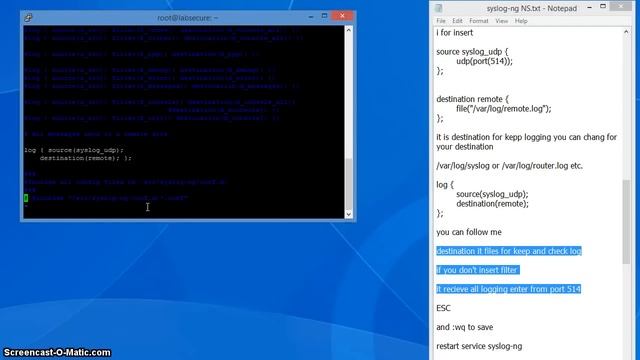Click the 'log { source(syslog_udp);' line in terminal
The image size is (640, 360).
point(73,150)
